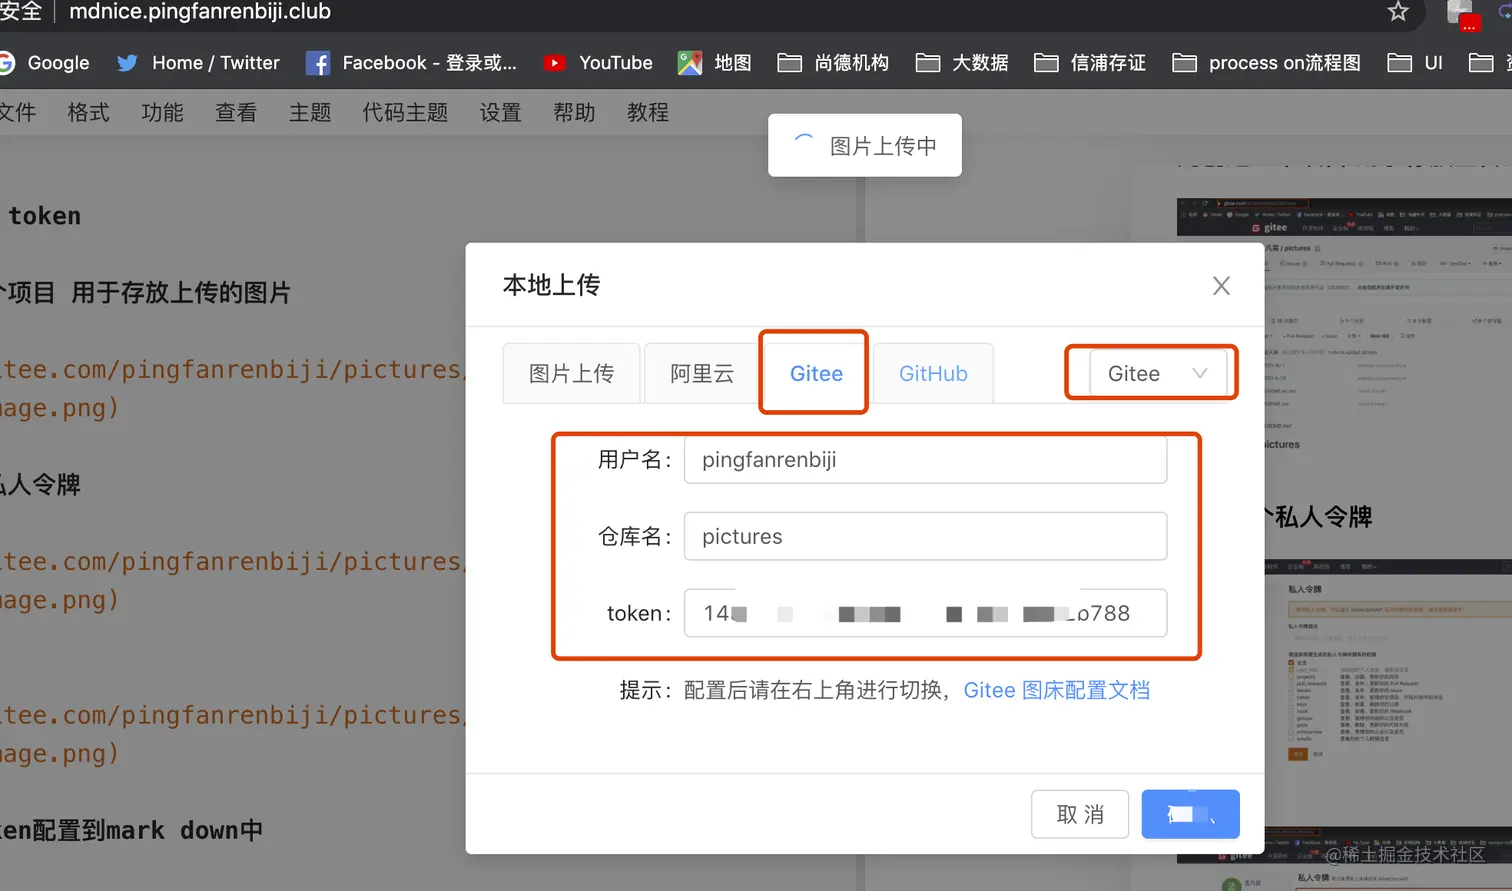Open the 功能 menu
Screen dimensions: 1512x891
pyautogui.click(x=162, y=112)
